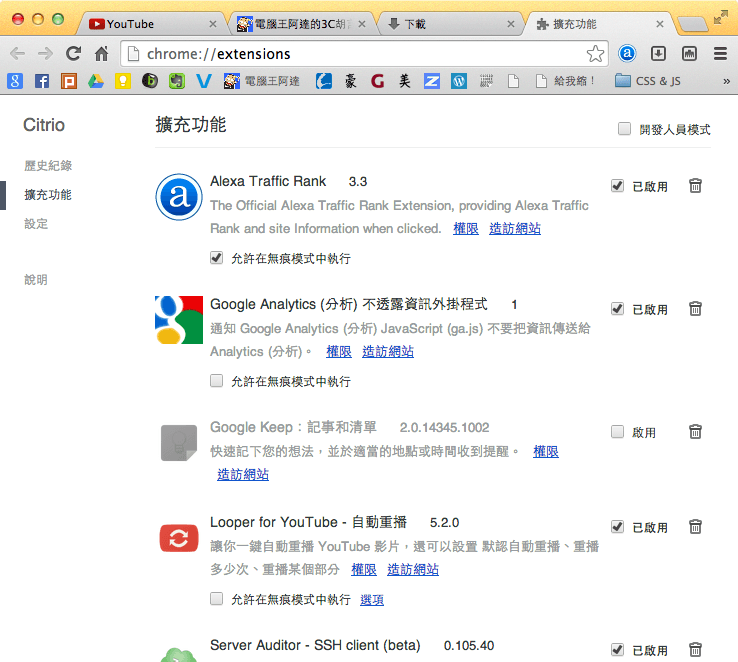Open the hamburger main menu

720,54
